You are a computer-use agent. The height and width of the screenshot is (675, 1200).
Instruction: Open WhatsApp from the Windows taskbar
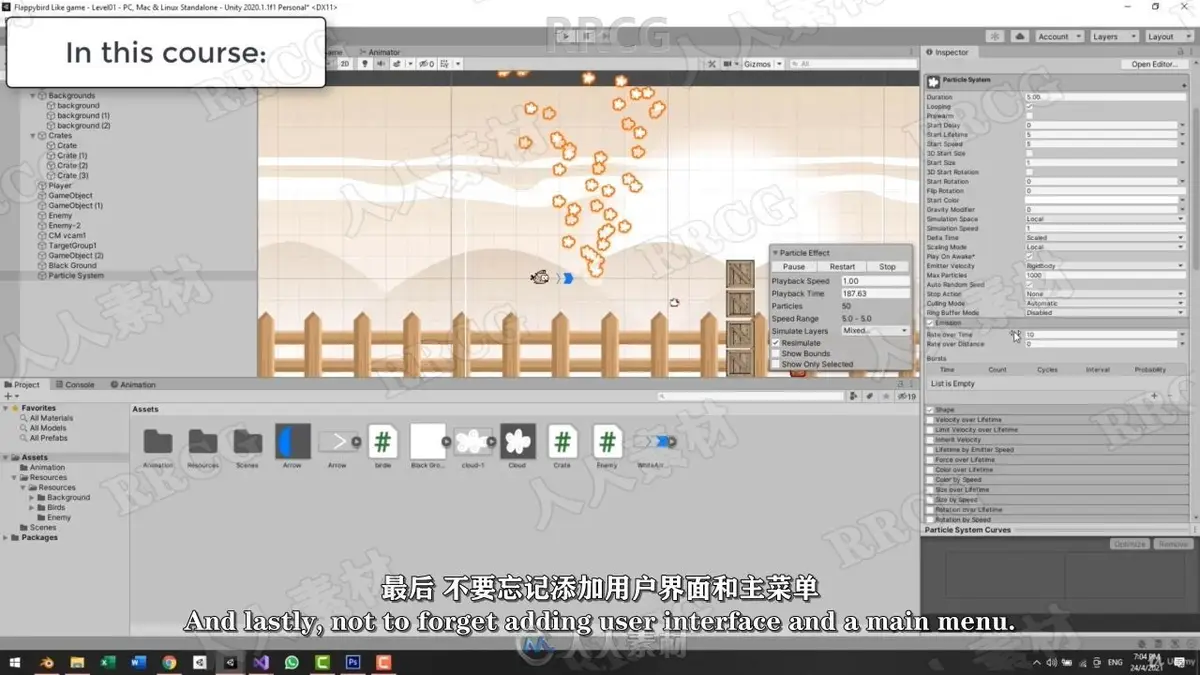292,662
